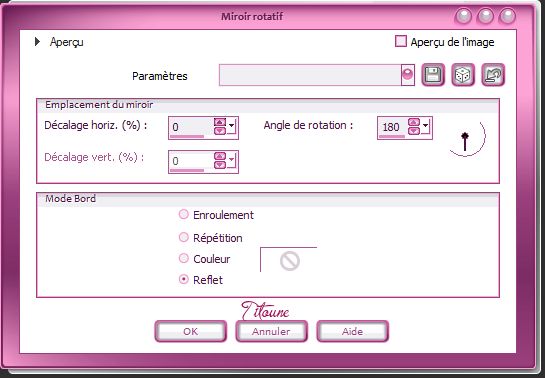
Task: Decrease the Décalage vert. value
Action: tap(220, 165)
